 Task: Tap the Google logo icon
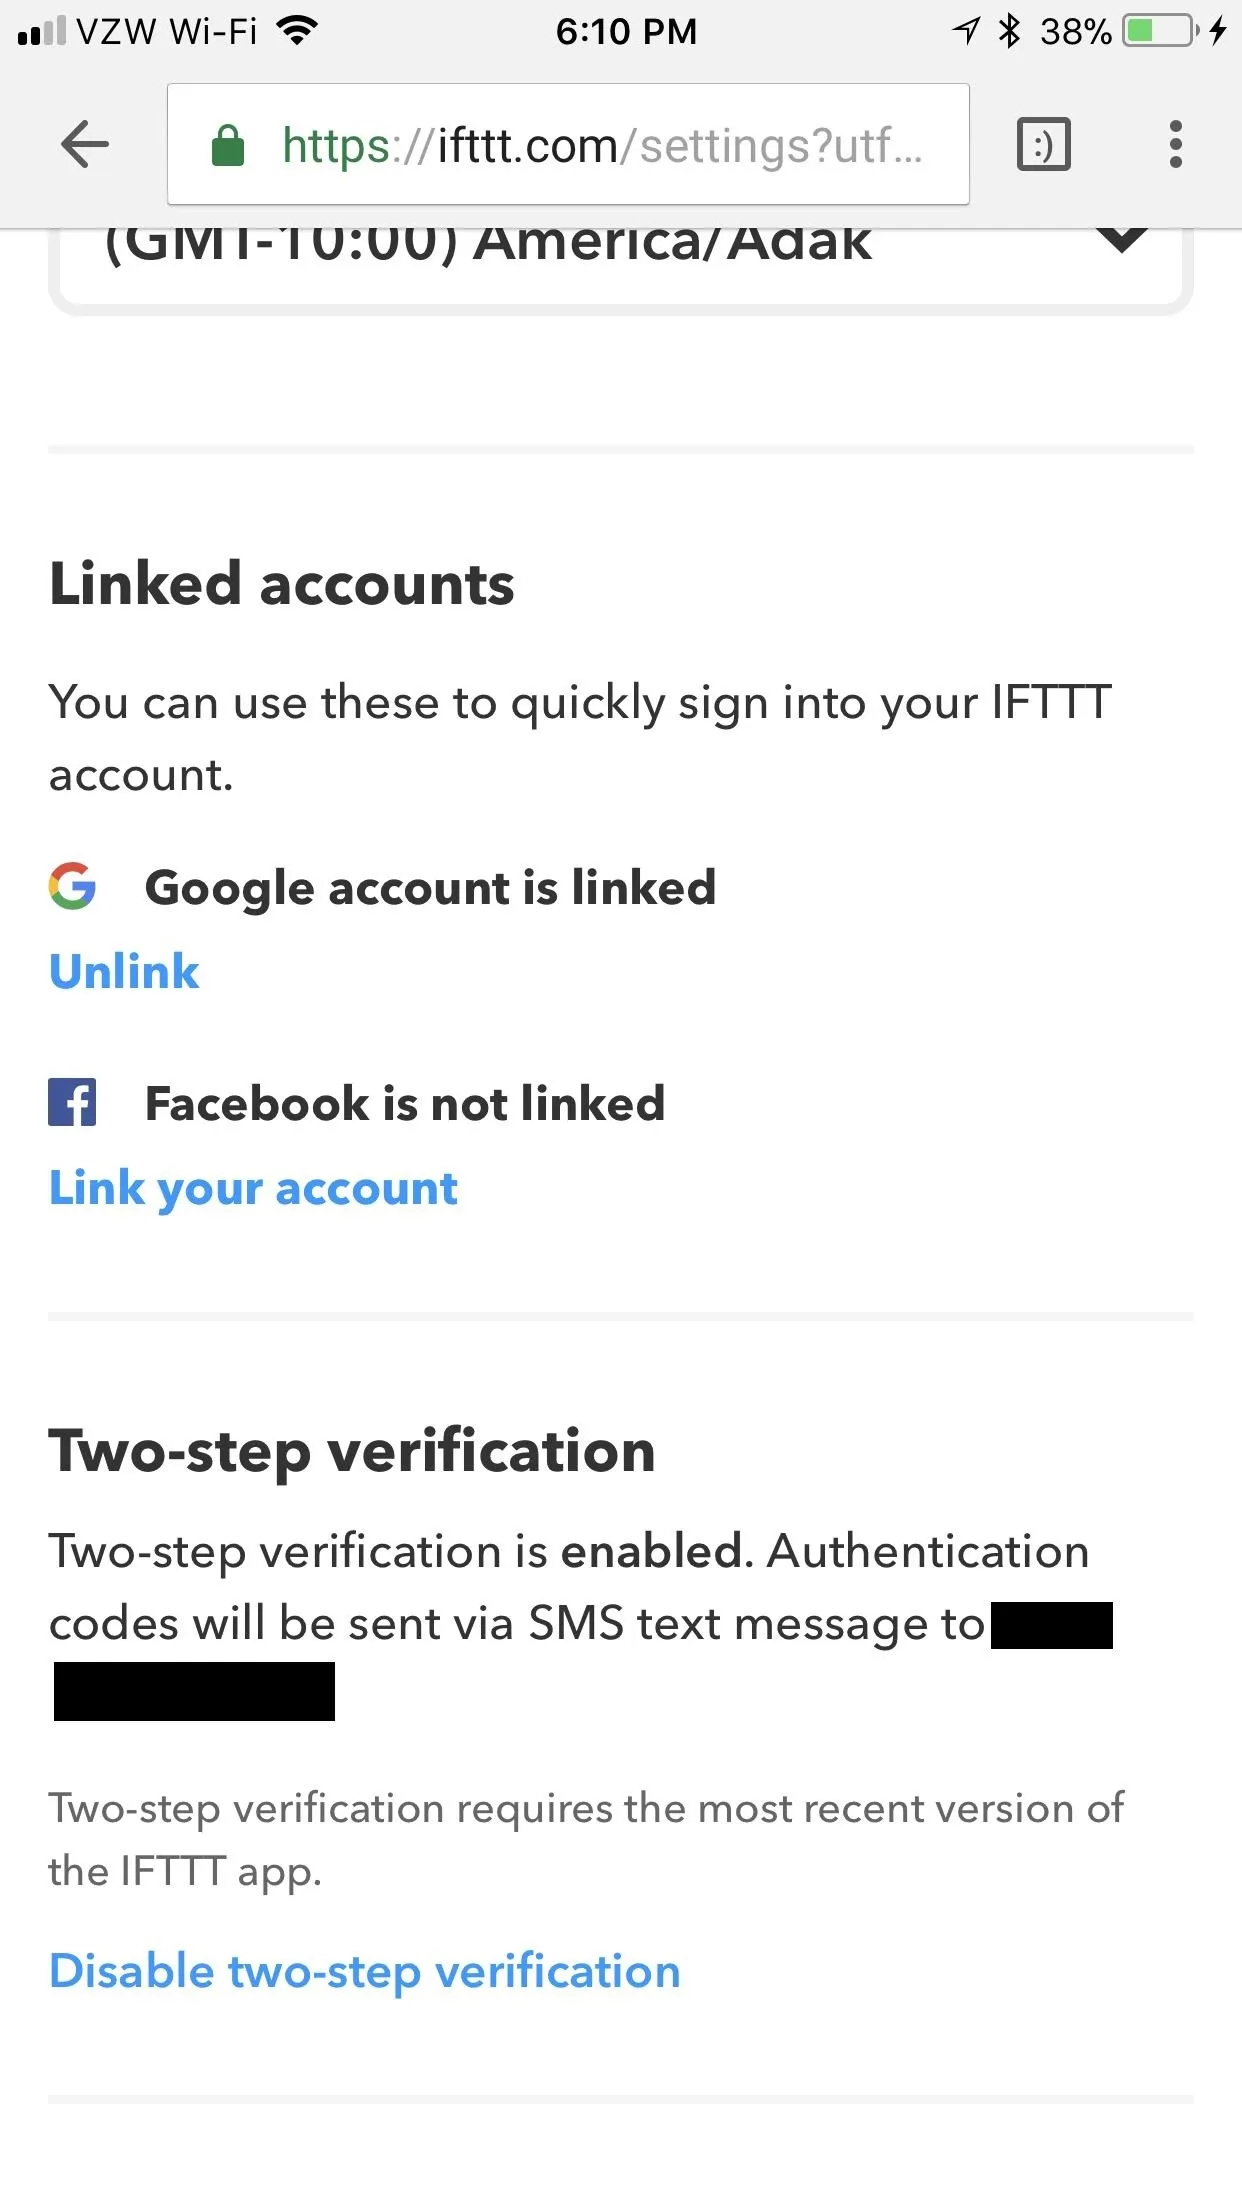72,886
